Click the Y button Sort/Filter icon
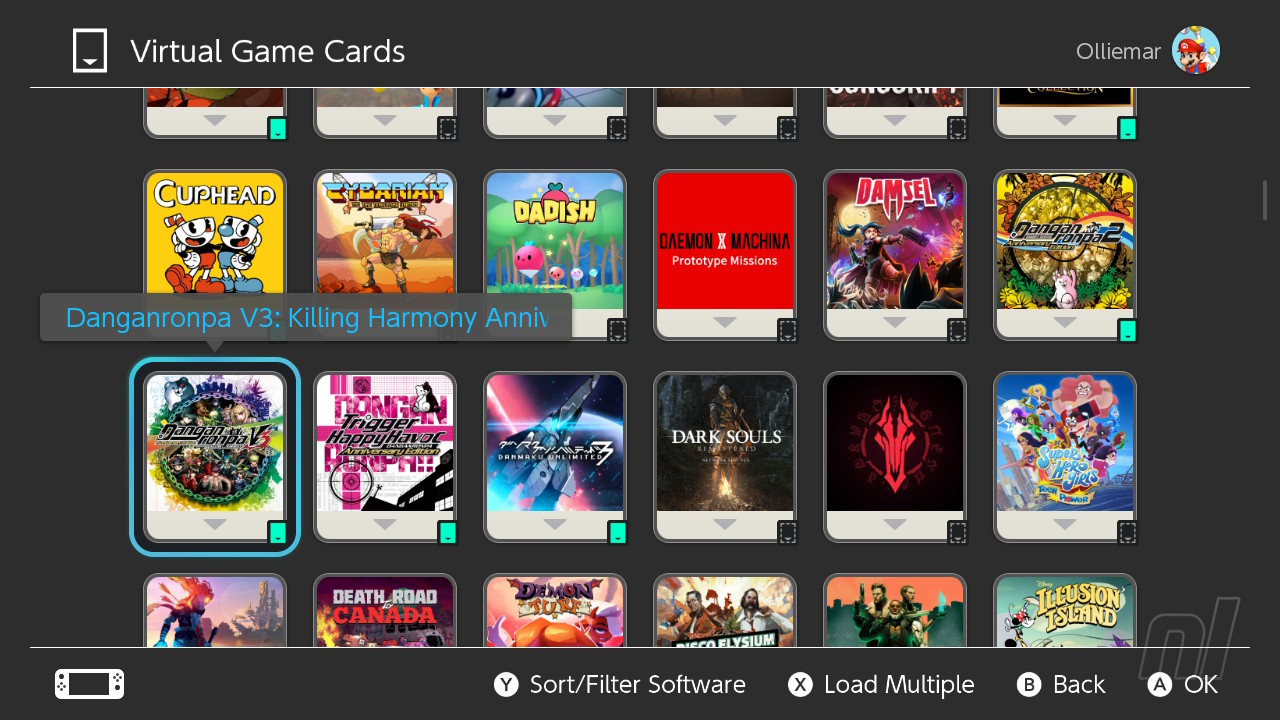 [506, 684]
